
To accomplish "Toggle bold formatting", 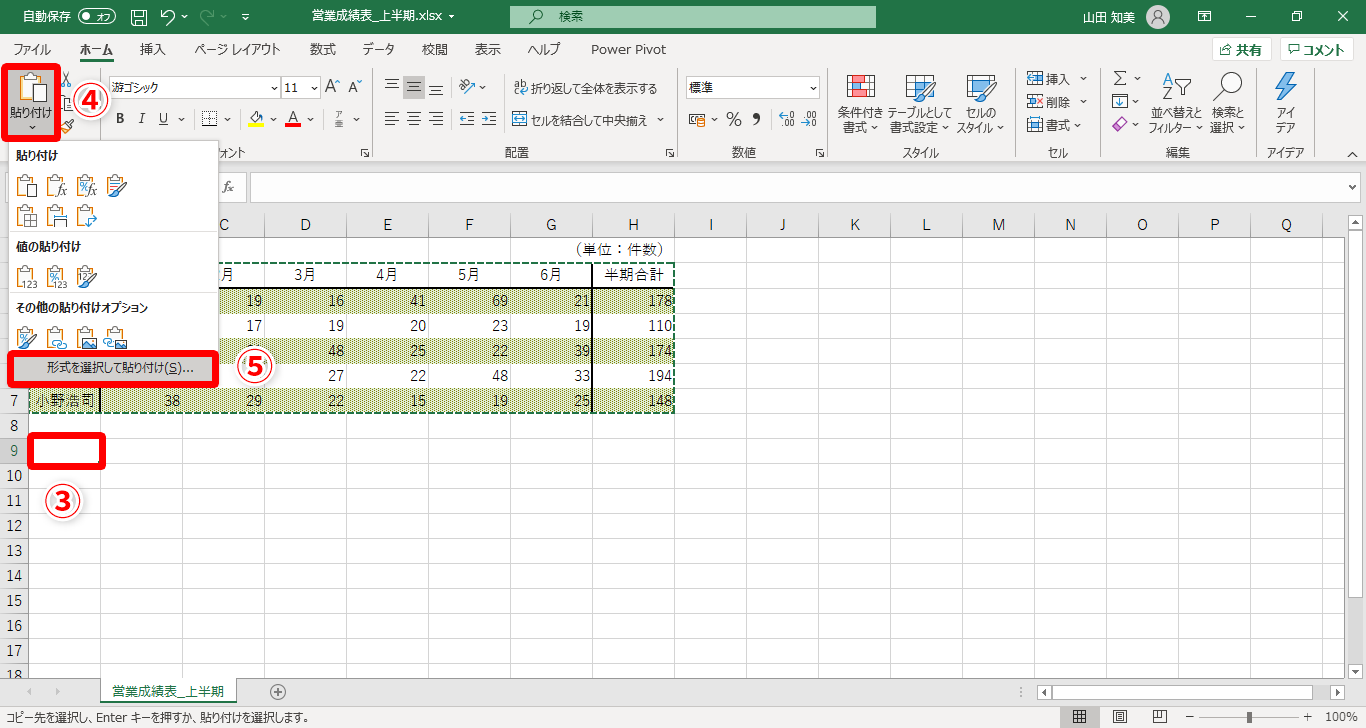I will point(119,119).
